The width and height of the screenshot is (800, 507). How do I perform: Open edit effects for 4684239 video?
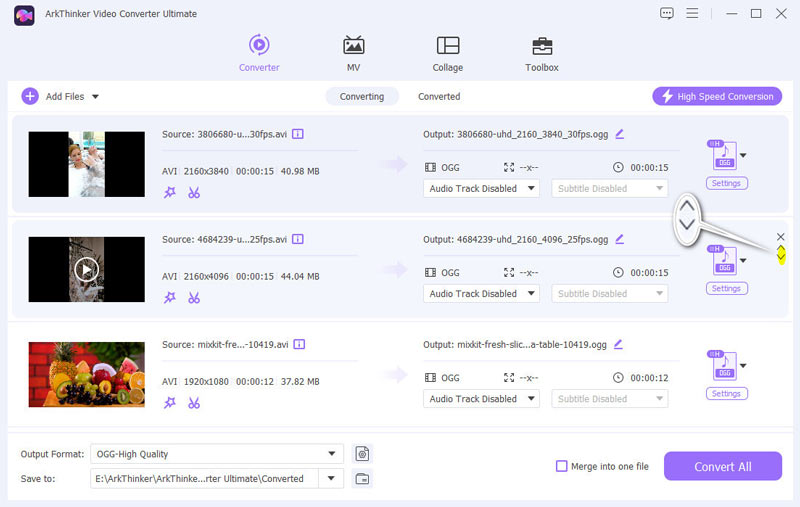(x=170, y=297)
